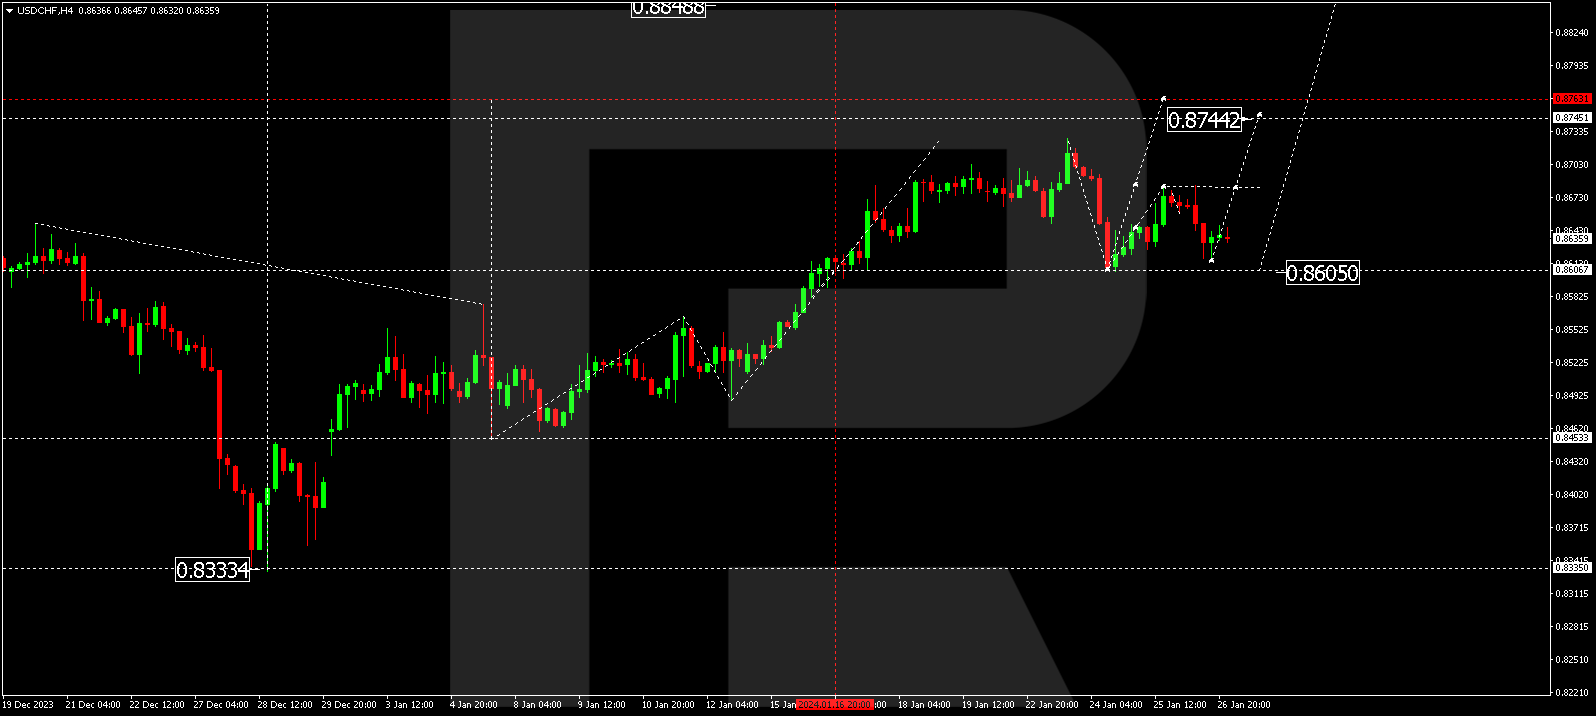Click the 28 Dec 12:00 time label
The width and height of the screenshot is (1596, 716).
[285, 705]
